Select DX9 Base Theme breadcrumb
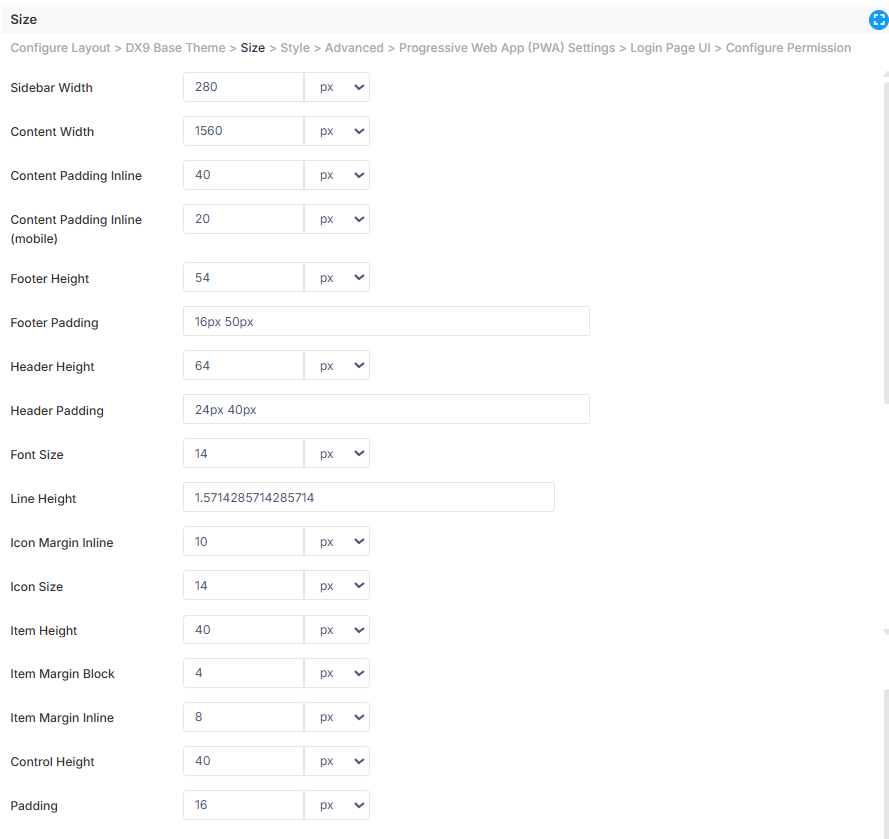The image size is (889, 839). (175, 48)
